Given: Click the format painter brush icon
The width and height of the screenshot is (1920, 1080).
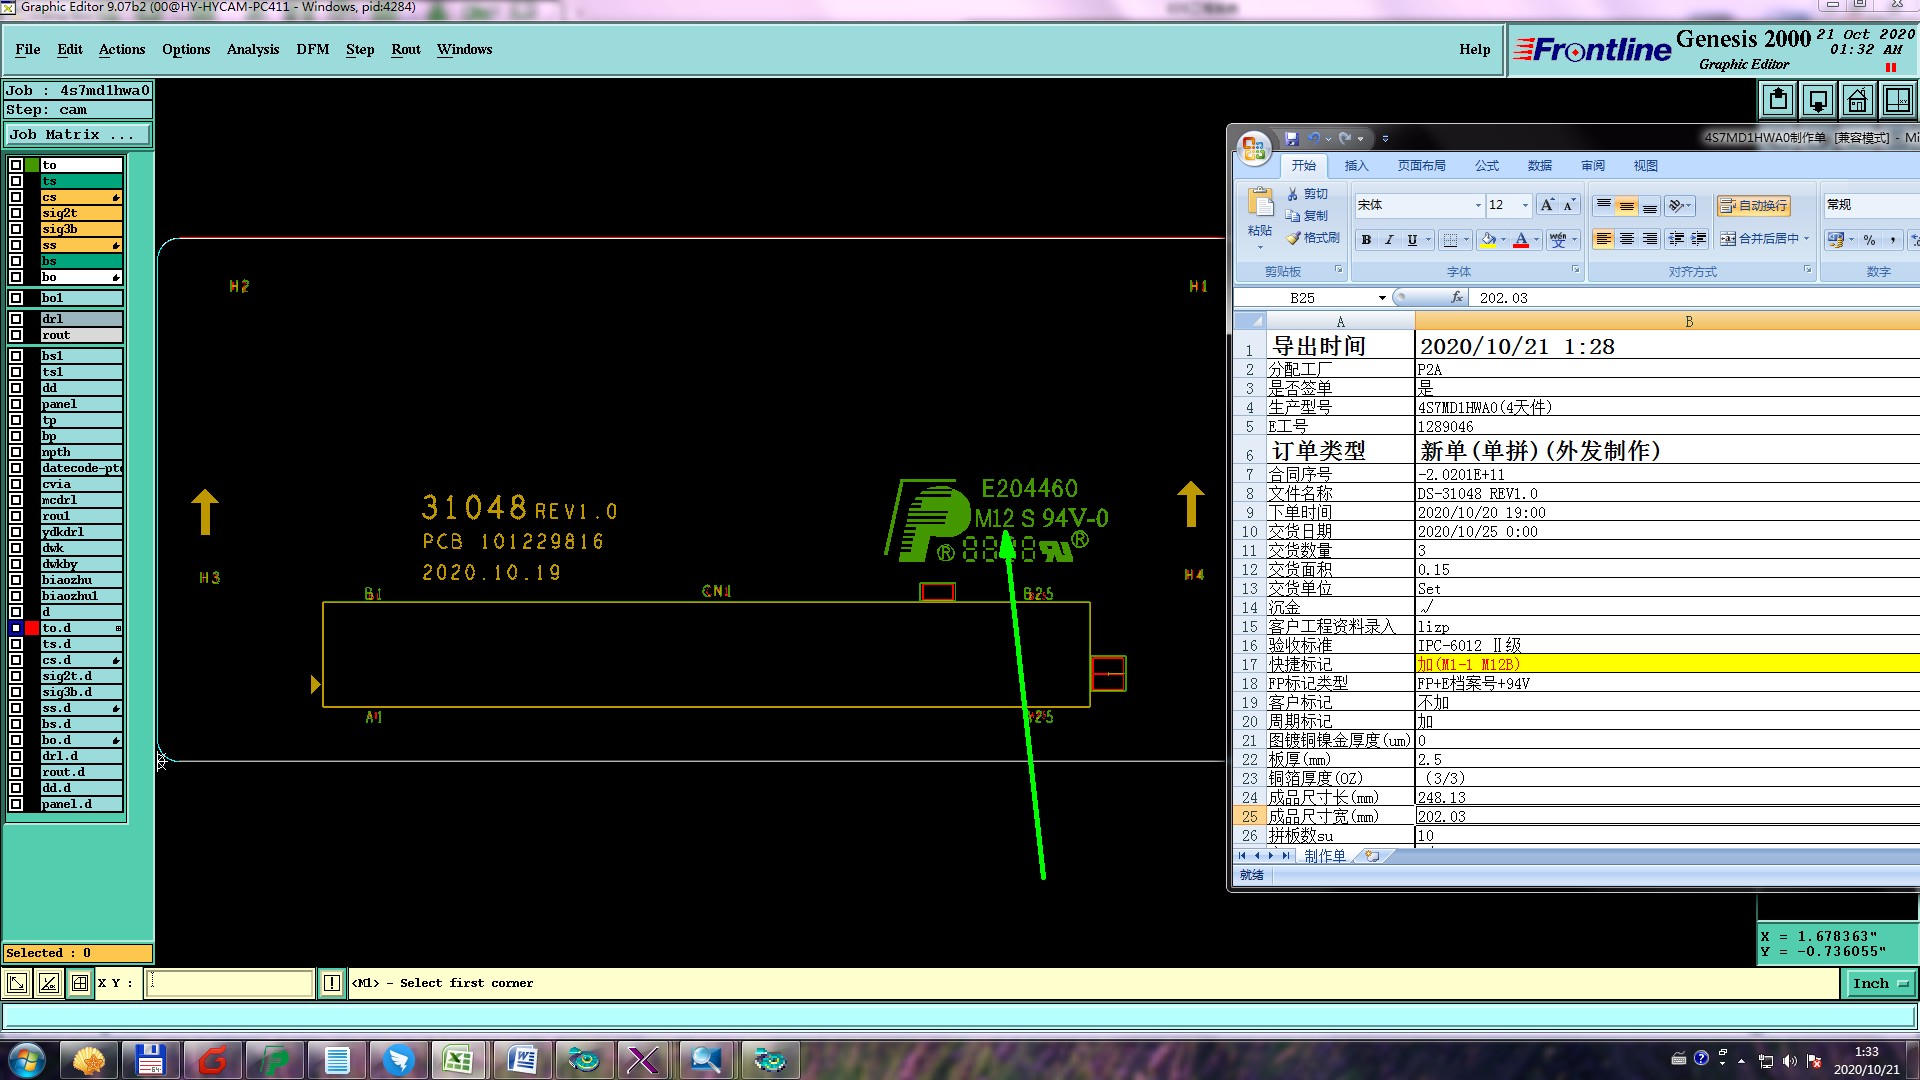Looking at the screenshot, I should (1293, 238).
